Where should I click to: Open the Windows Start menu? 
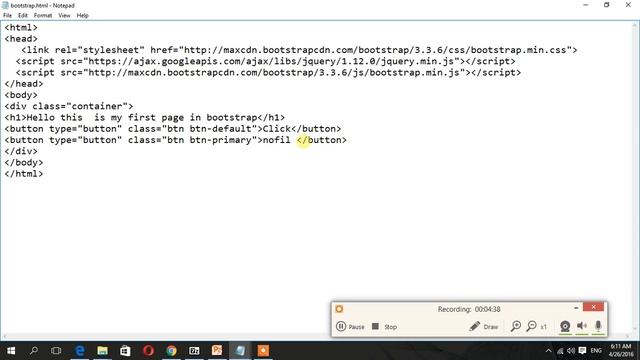click(11, 351)
